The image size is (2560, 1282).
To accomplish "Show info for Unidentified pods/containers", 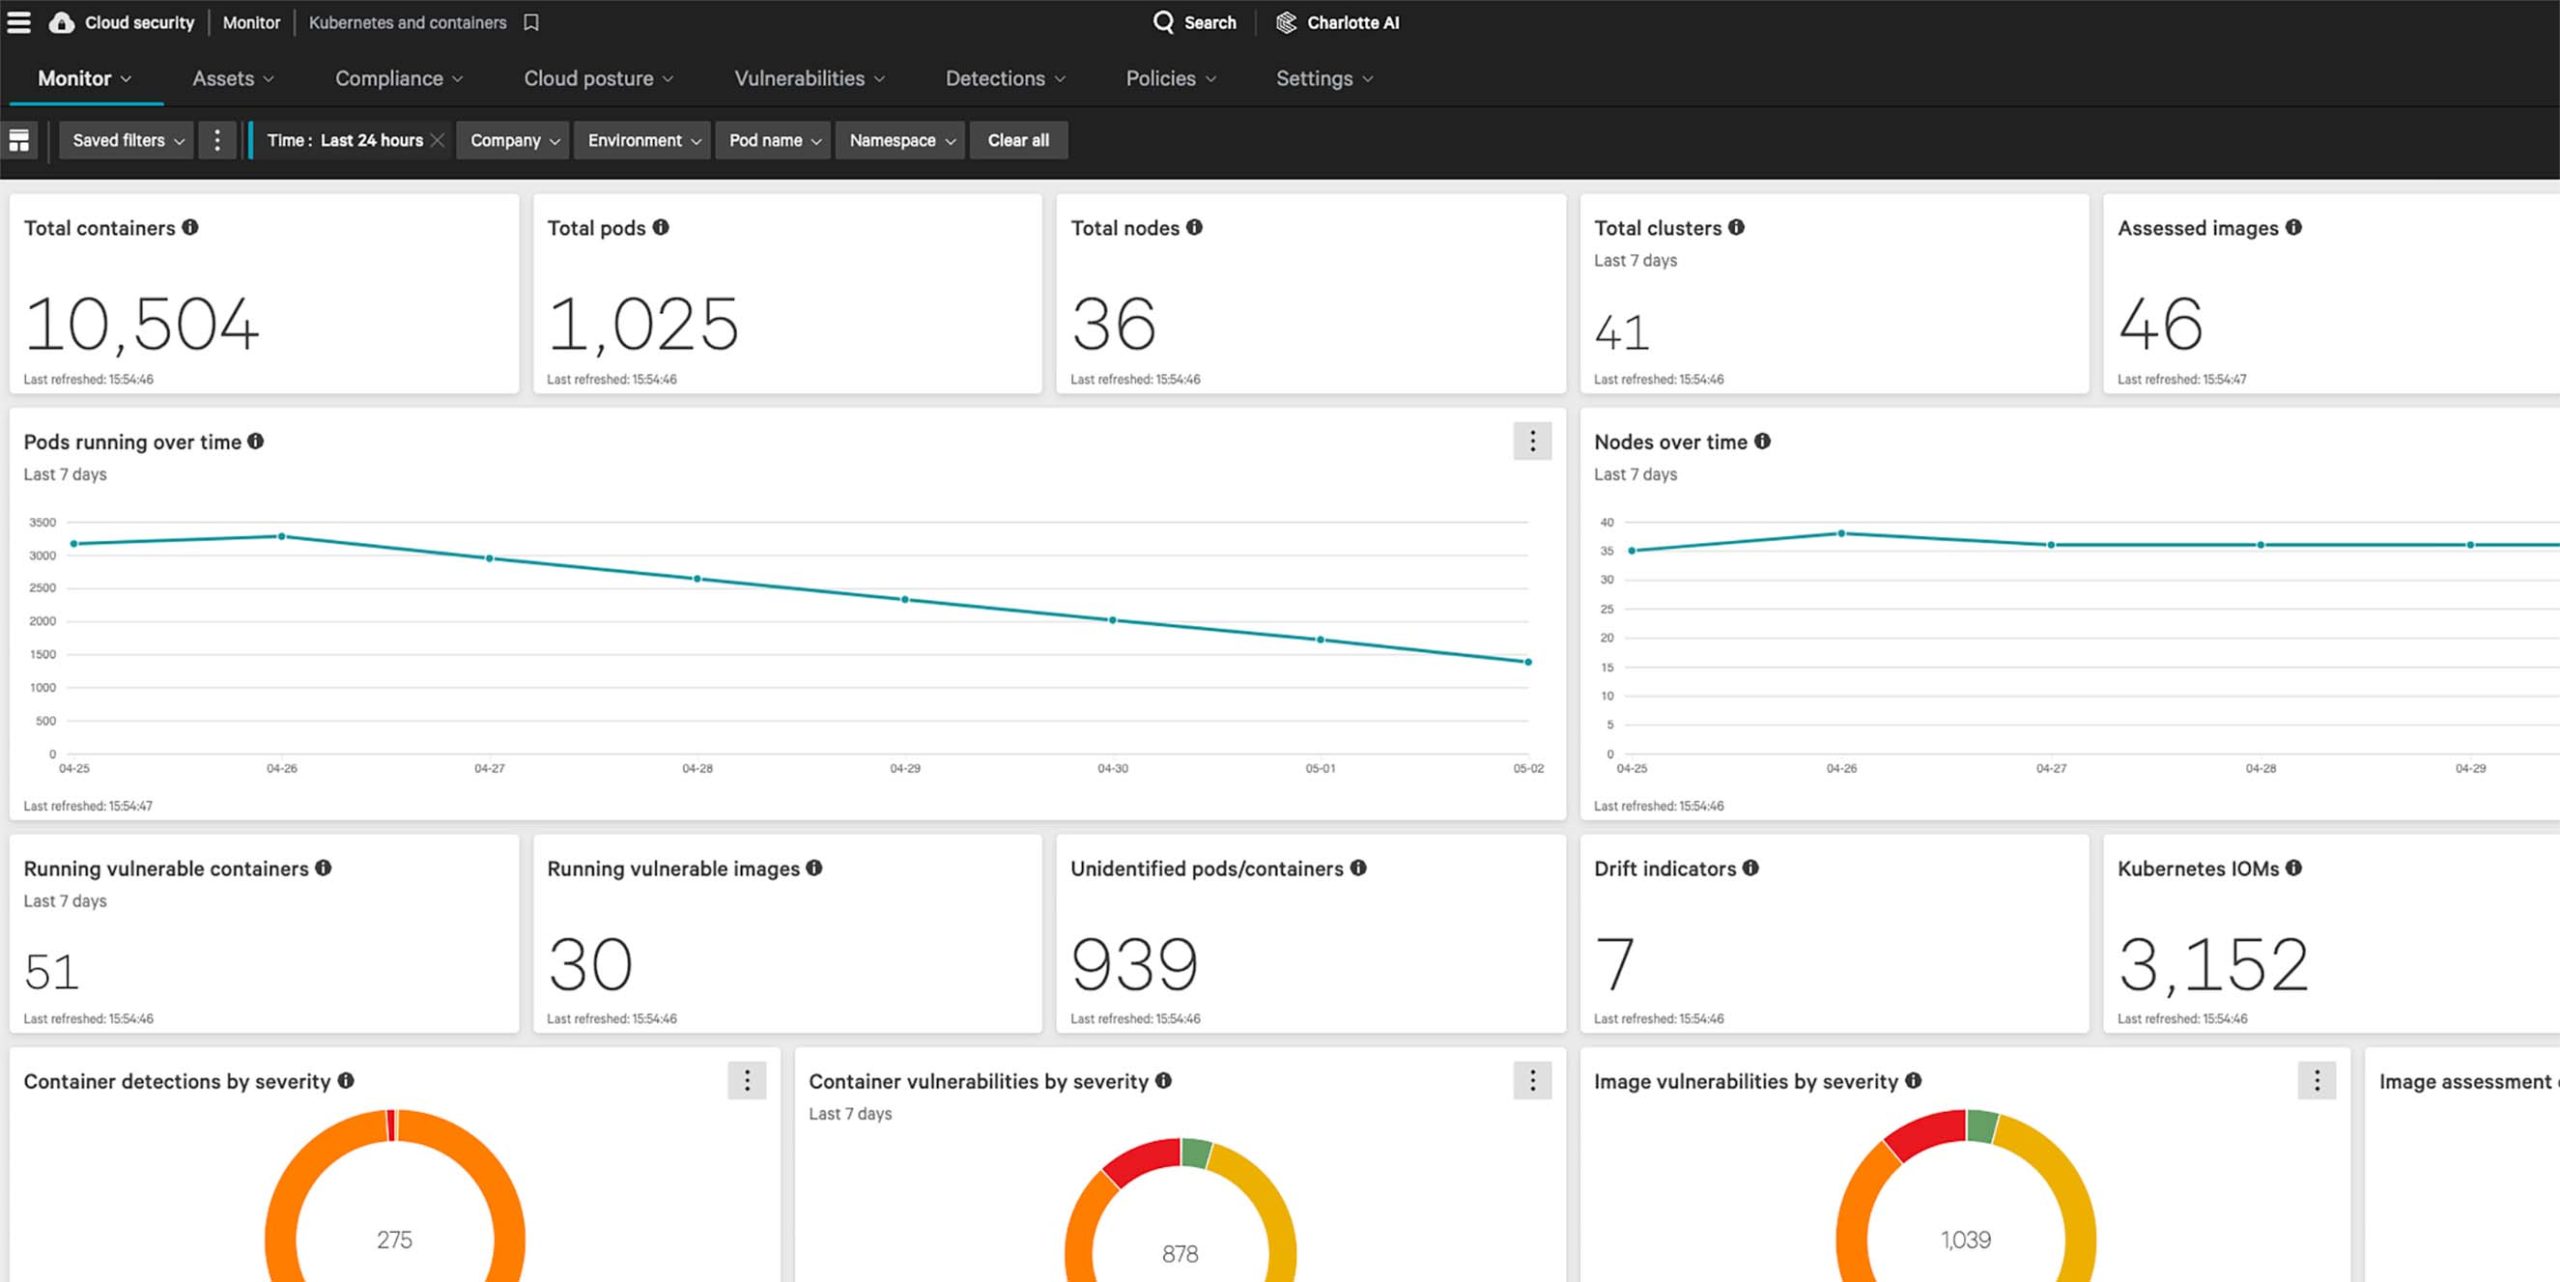I will click(x=1358, y=867).
